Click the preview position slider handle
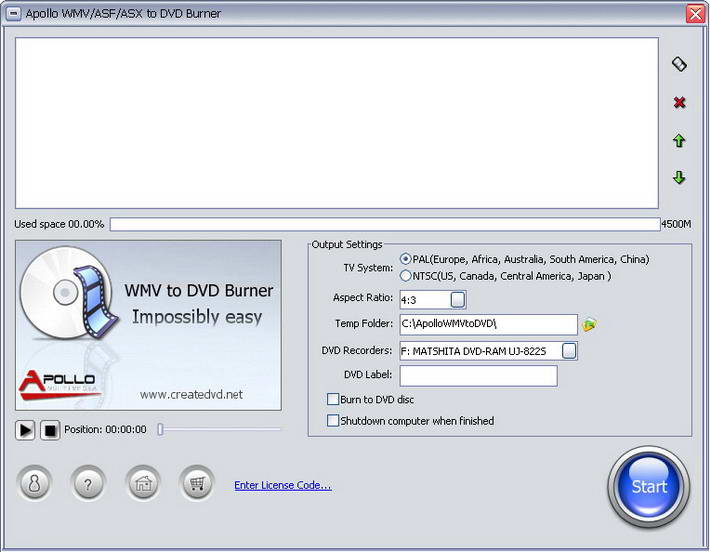This screenshot has width=710, height=552. (x=160, y=429)
